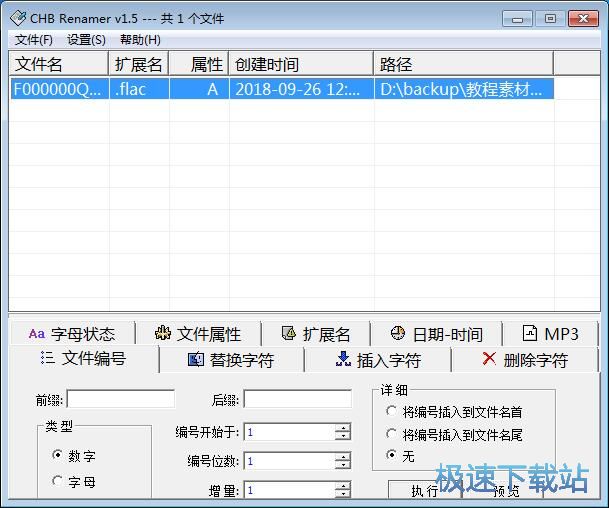Sort by the 路径 column header

pyautogui.click(x=463, y=64)
